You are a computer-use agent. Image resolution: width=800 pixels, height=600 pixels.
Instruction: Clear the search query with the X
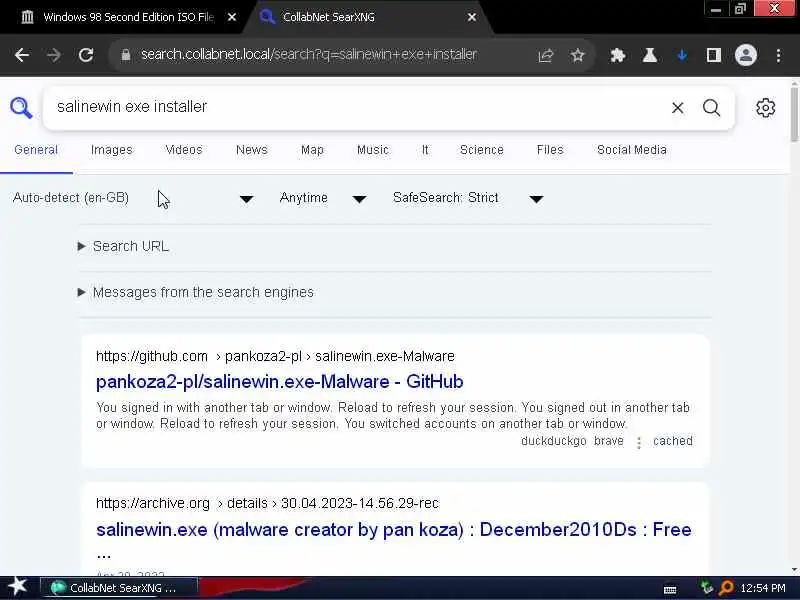[678, 108]
